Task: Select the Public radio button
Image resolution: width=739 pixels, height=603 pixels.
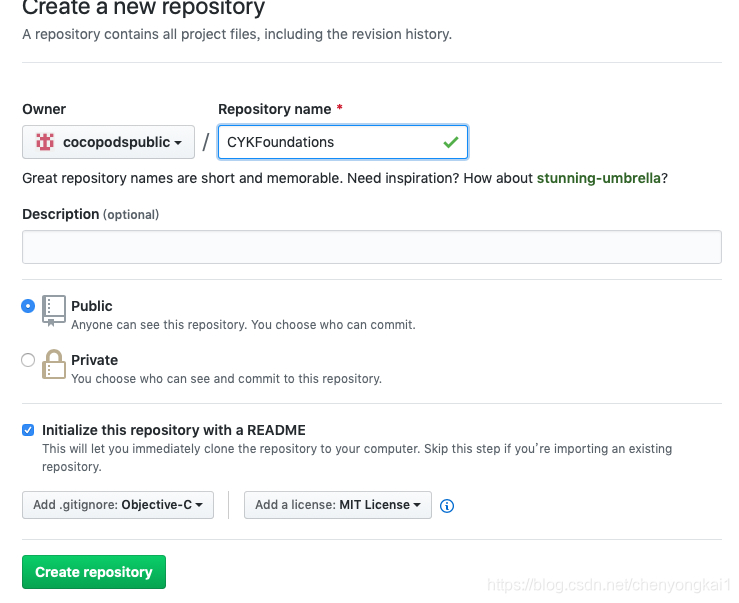Action: (28, 306)
